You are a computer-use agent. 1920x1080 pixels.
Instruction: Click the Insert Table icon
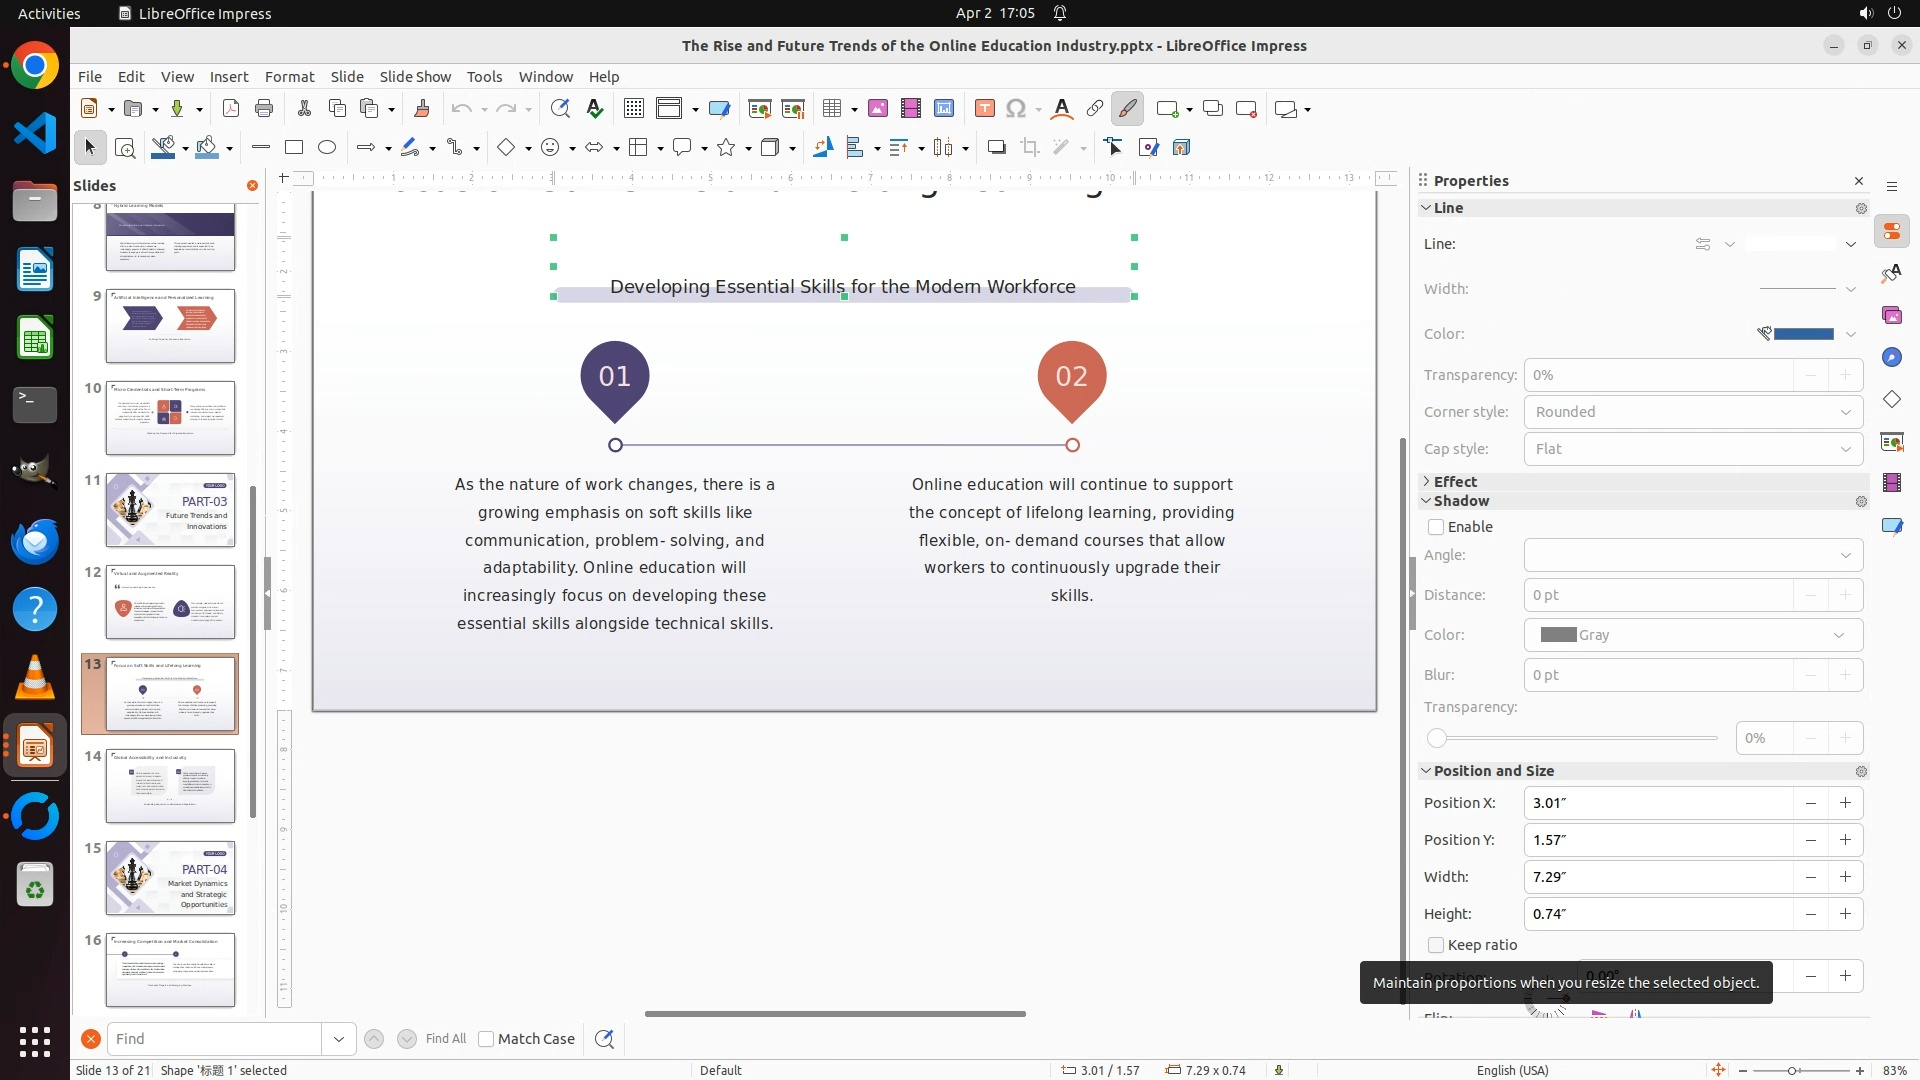pyautogui.click(x=831, y=109)
